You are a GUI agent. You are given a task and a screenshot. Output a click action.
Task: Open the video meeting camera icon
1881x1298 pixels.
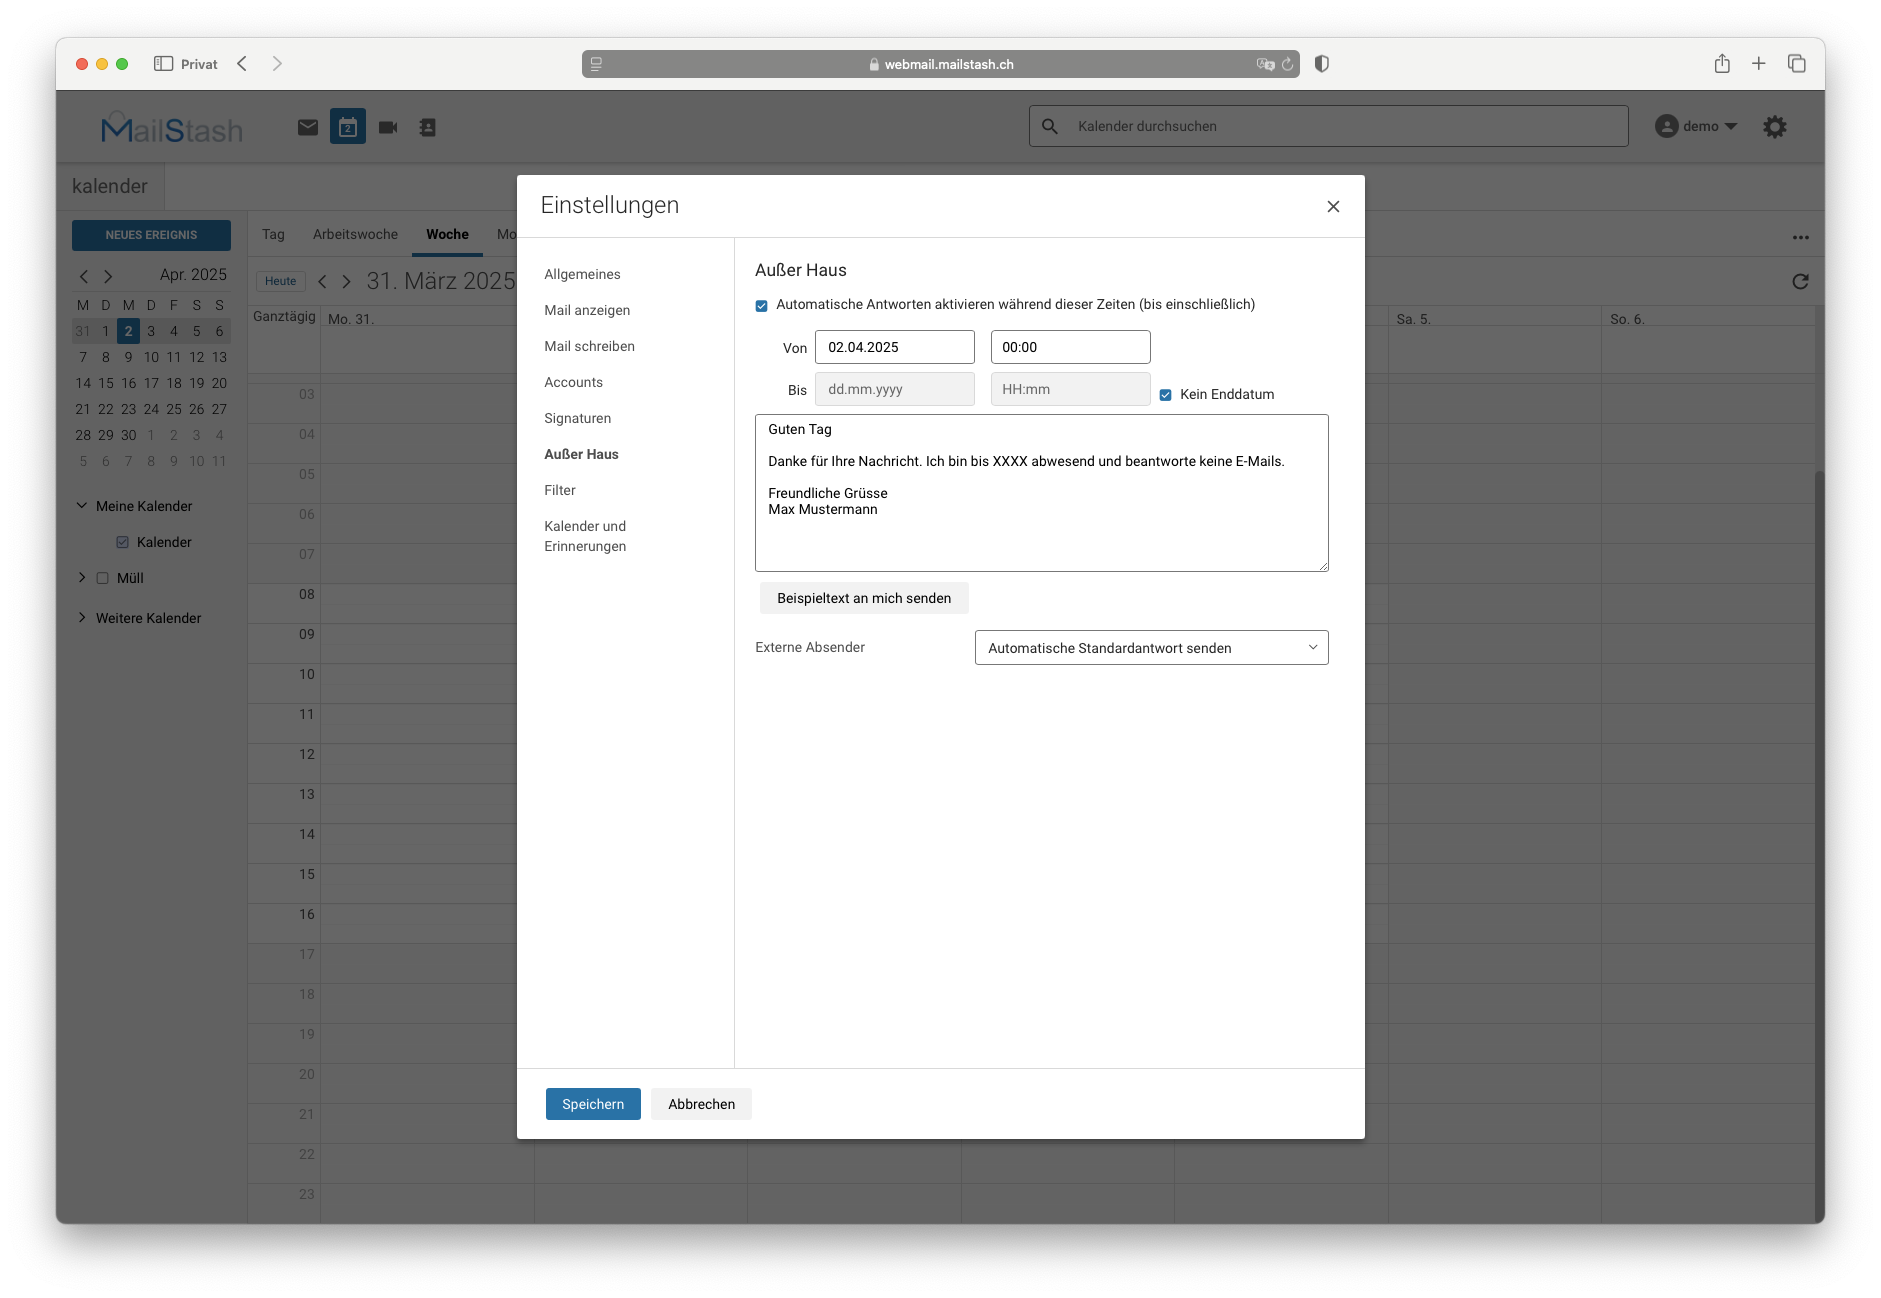(x=388, y=127)
